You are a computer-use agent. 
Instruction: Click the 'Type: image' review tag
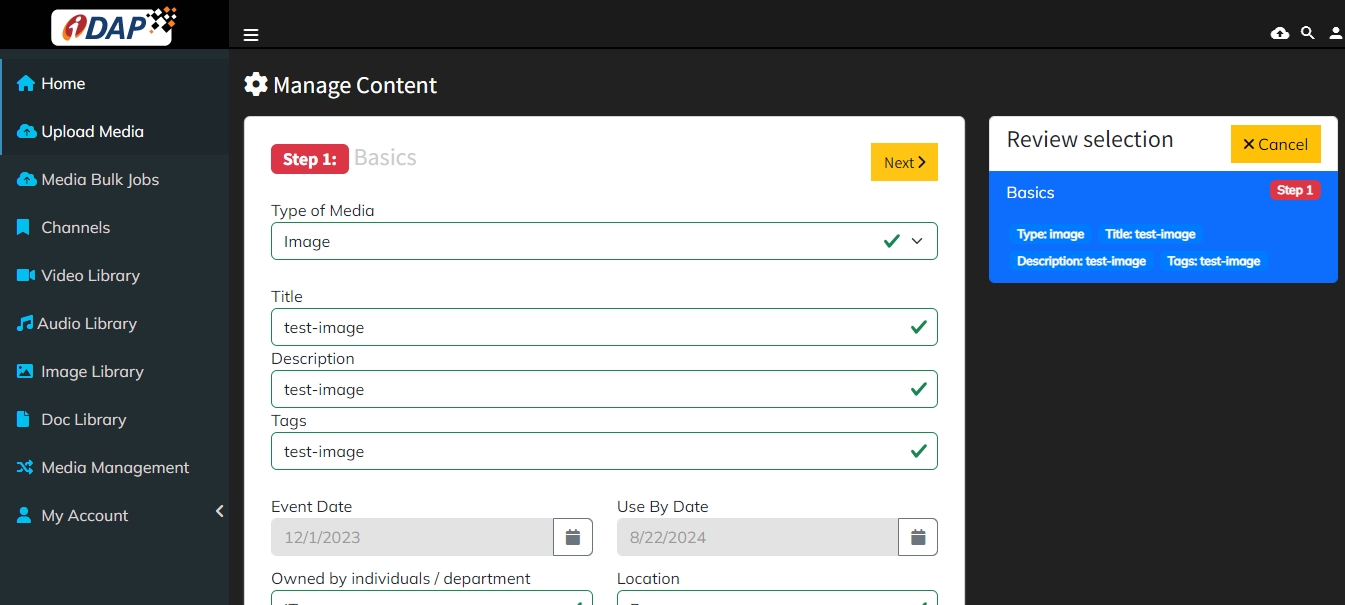[1050, 234]
